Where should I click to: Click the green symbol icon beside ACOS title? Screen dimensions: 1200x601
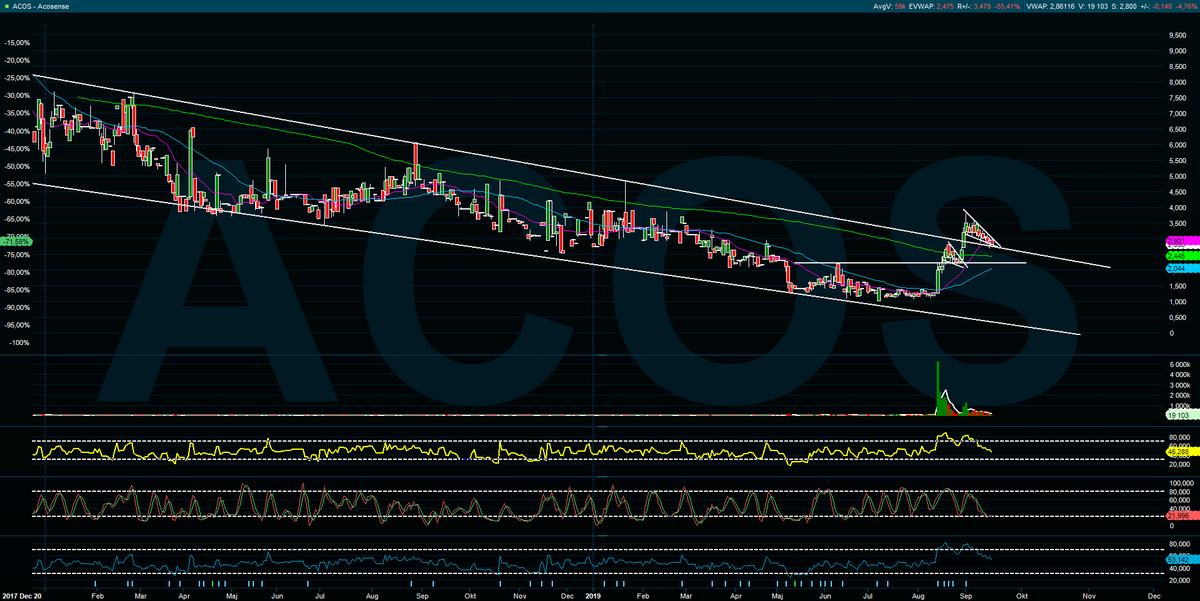6,7
